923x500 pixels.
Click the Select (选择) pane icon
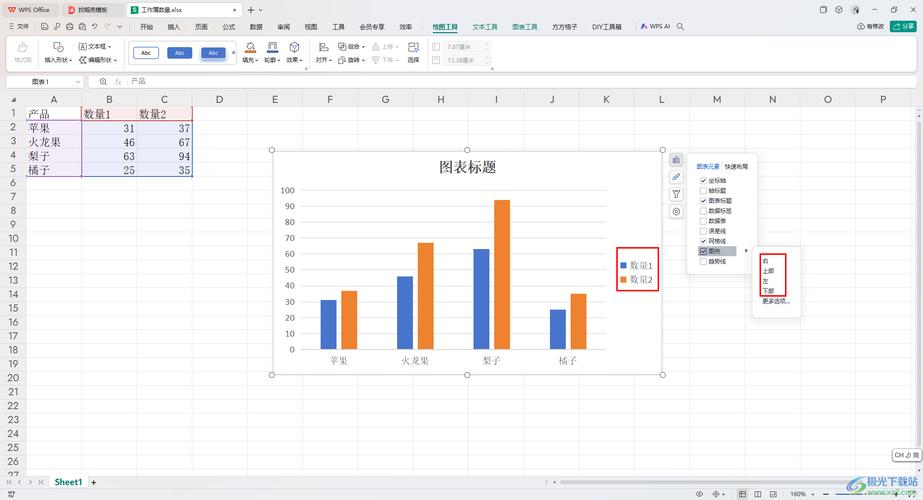coord(413,52)
